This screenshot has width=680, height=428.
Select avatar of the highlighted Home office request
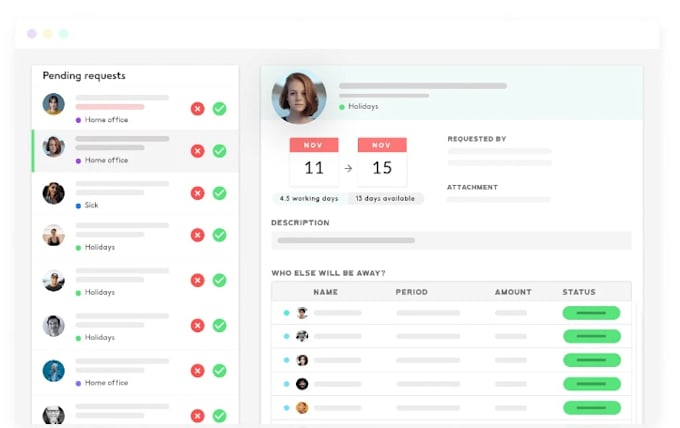coord(53,147)
